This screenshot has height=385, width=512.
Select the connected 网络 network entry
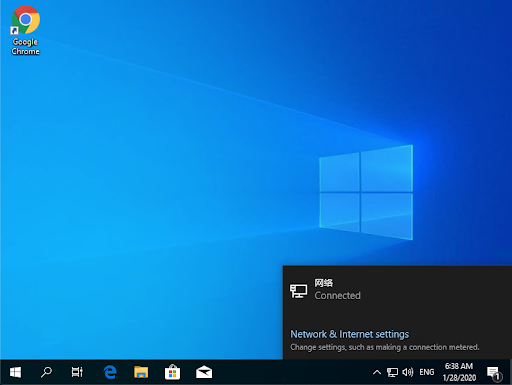pyautogui.click(x=397, y=290)
